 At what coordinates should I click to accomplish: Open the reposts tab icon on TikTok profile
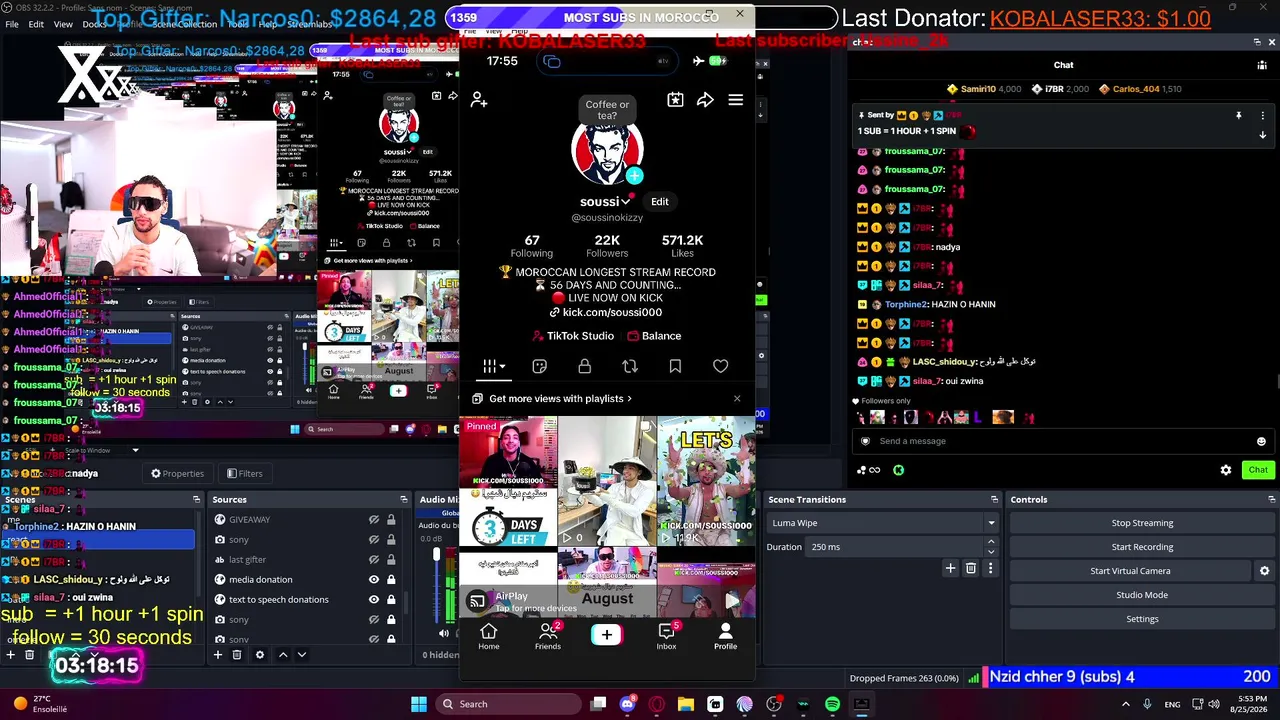point(630,367)
